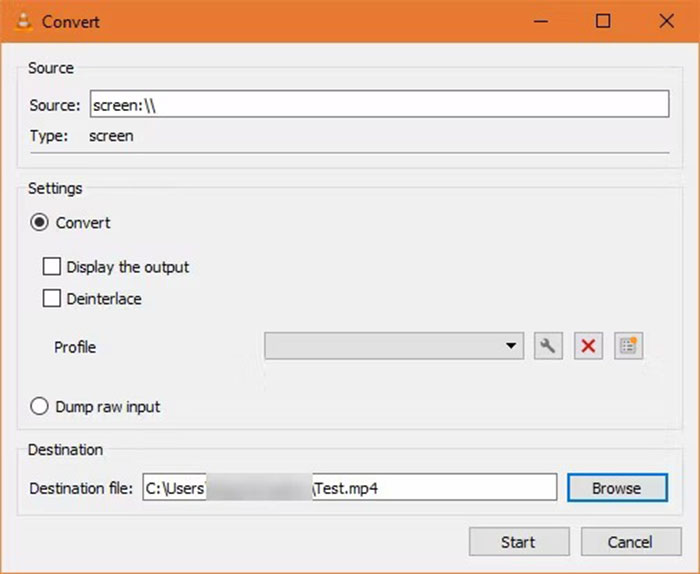This screenshot has height=574, width=700.
Task: Cancel the conversion dialog
Action: click(x=630, y=542)
